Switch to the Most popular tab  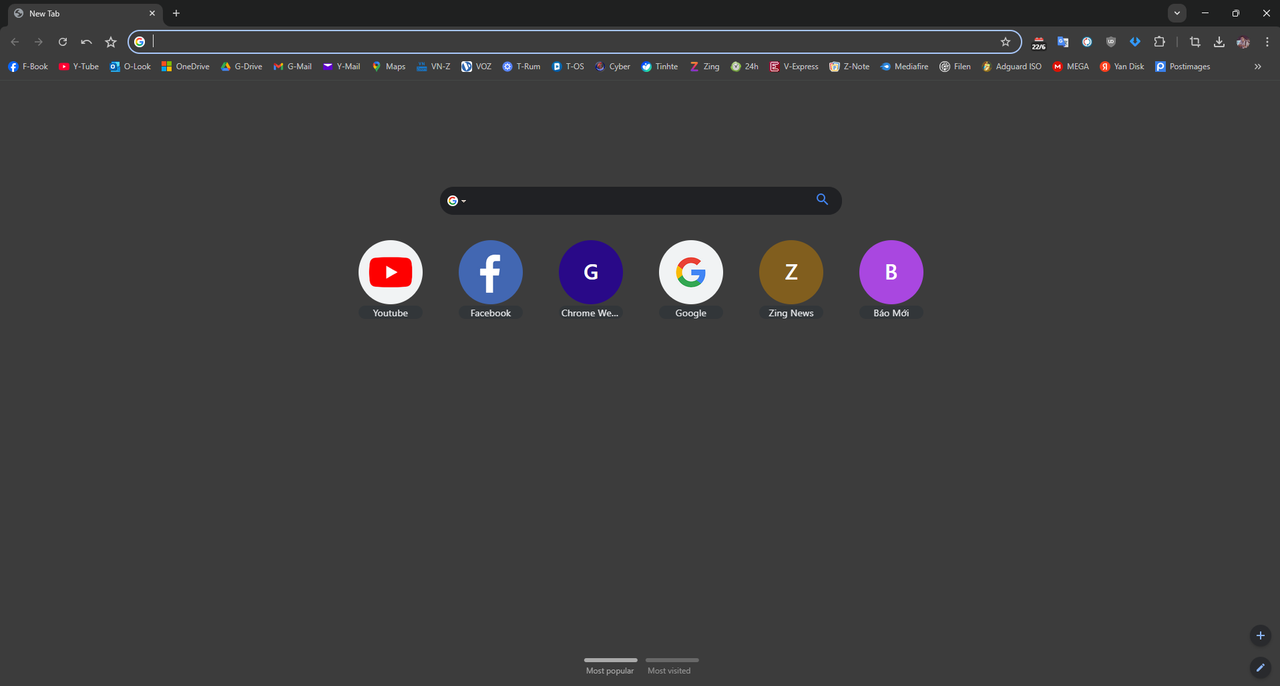pyautogui.click(x=610, y=666)
